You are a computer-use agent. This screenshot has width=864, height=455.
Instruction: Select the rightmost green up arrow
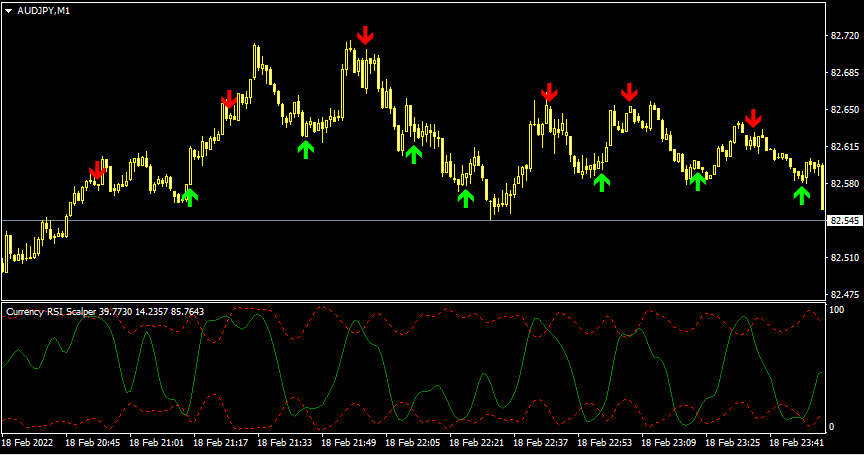[x=802, y=194]
